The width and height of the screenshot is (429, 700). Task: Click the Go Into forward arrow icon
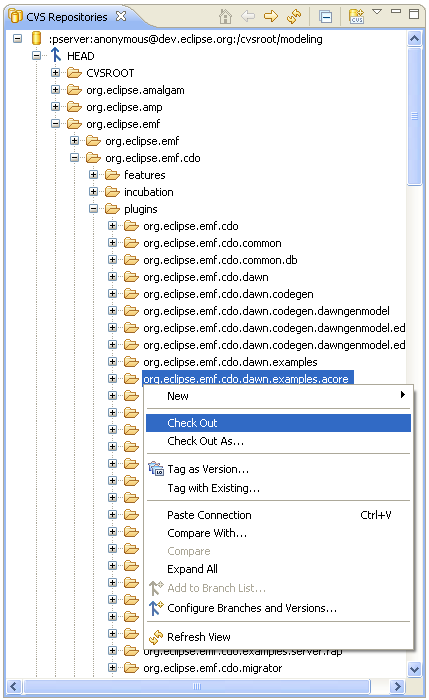(x=271, y=17)
